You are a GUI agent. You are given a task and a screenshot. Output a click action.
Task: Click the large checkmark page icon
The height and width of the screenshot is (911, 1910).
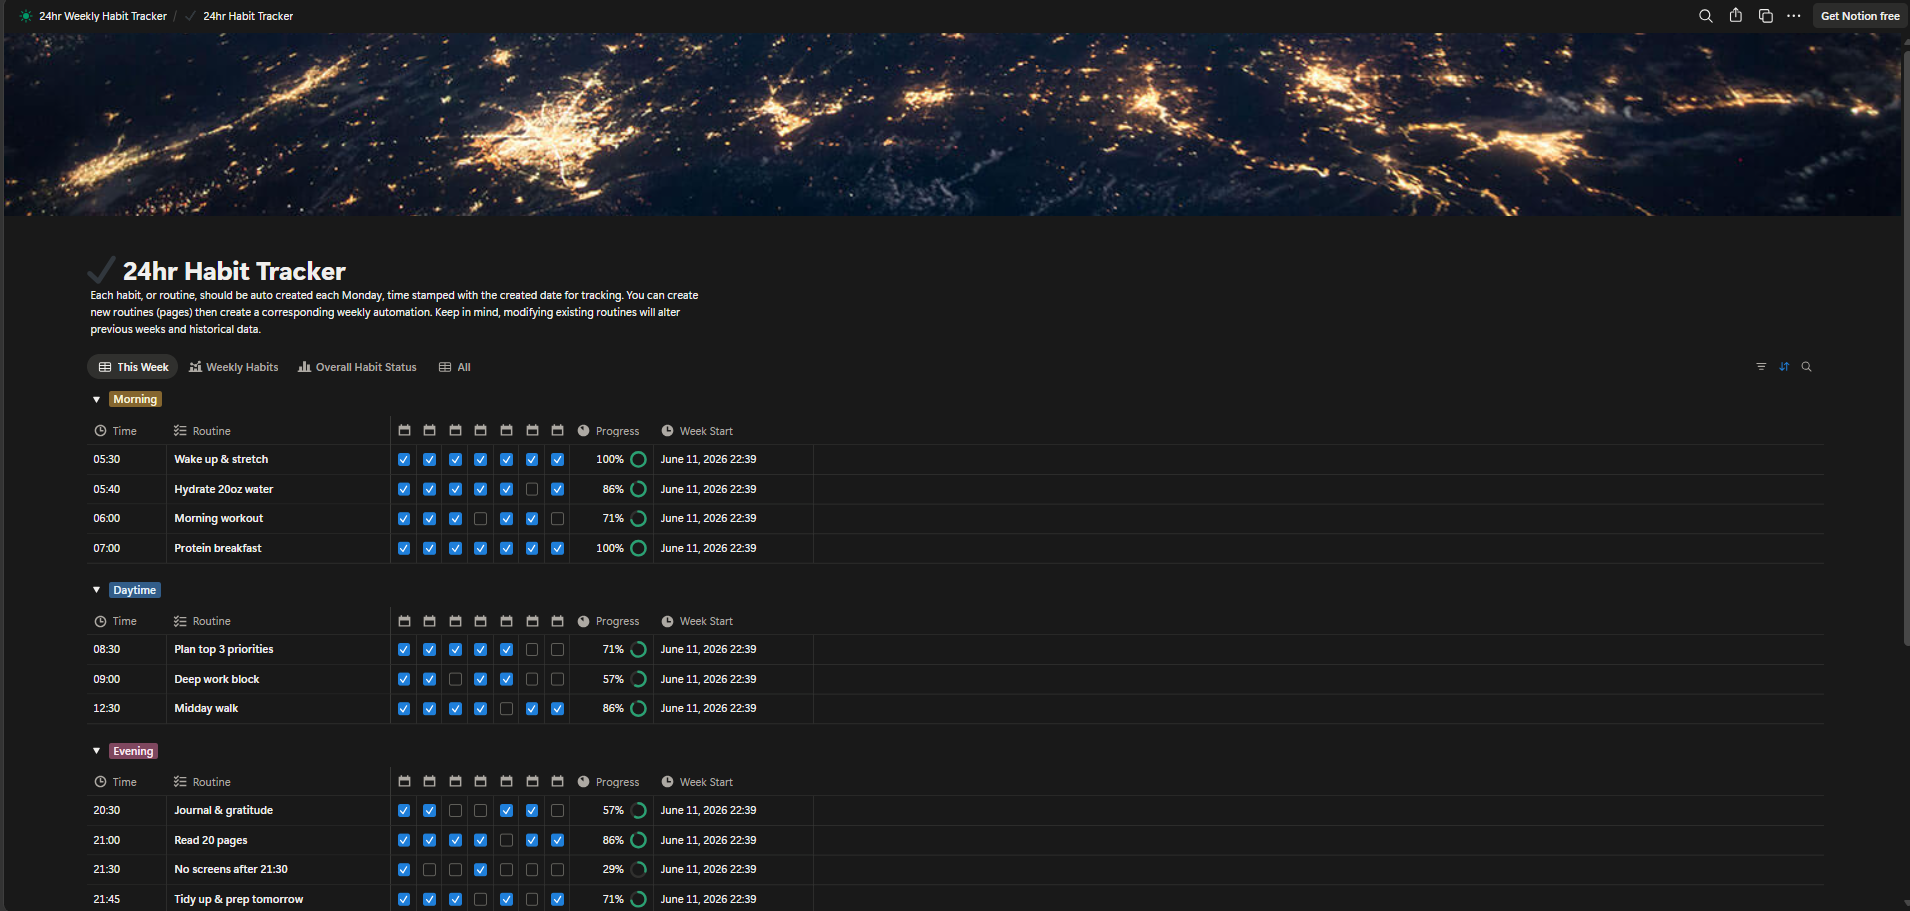pos(101,270)
